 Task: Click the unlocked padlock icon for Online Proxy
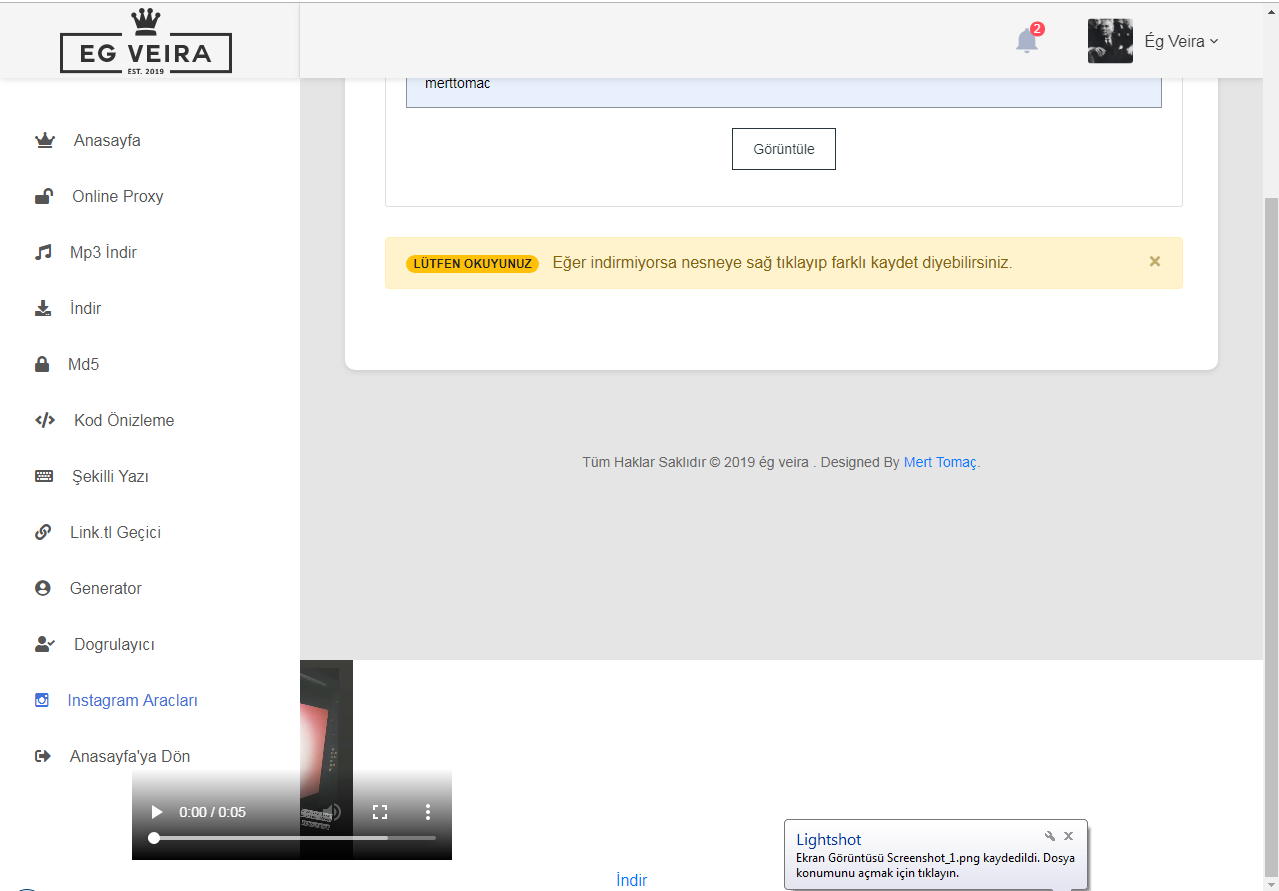click(x=43, y=196)
